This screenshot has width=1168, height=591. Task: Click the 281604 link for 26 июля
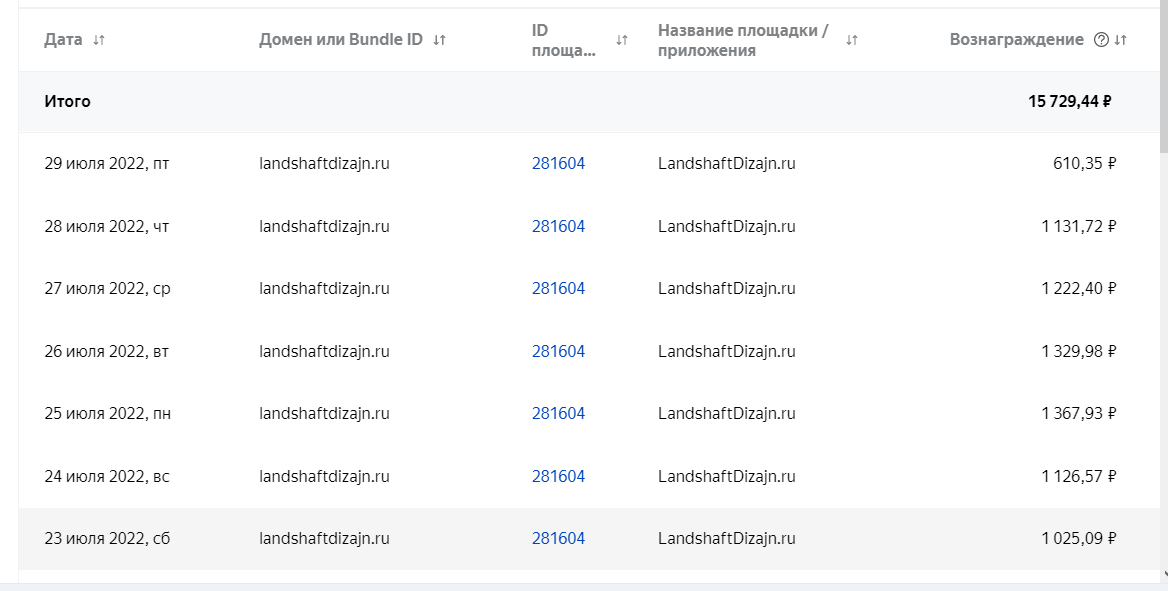(x=558, y=351)
